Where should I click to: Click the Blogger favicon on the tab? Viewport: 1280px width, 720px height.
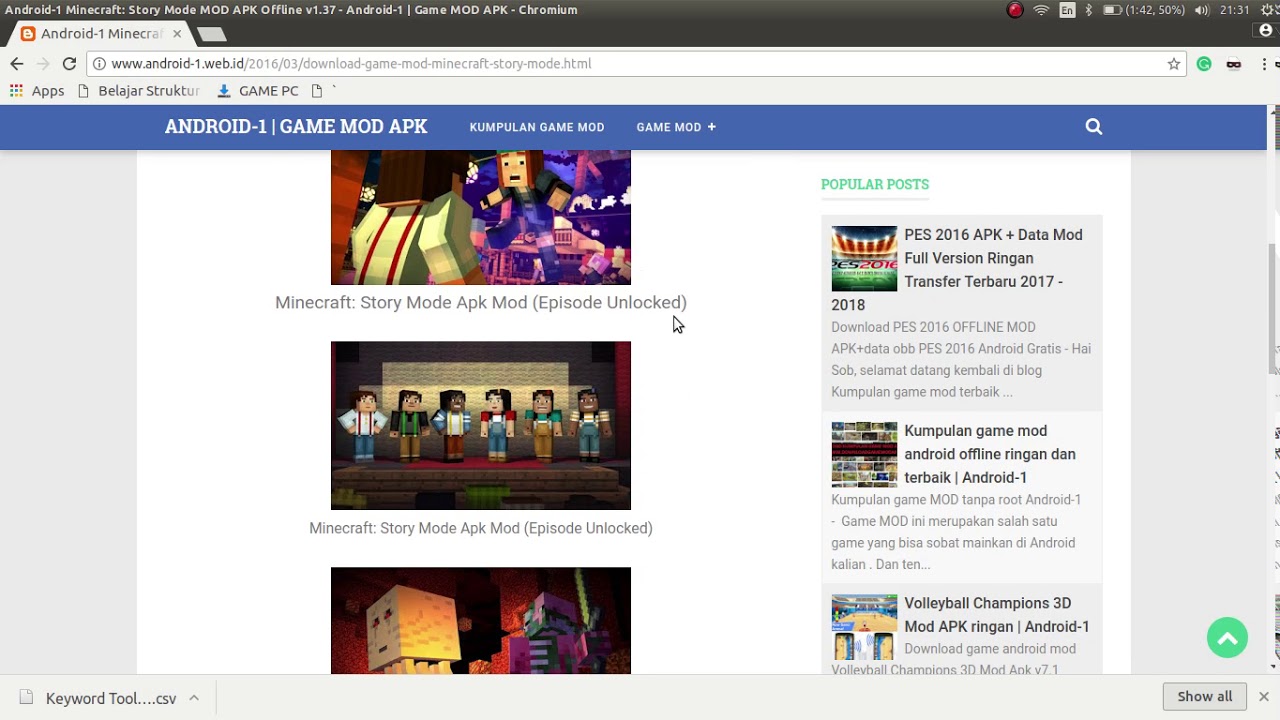(x=28, y=33)
